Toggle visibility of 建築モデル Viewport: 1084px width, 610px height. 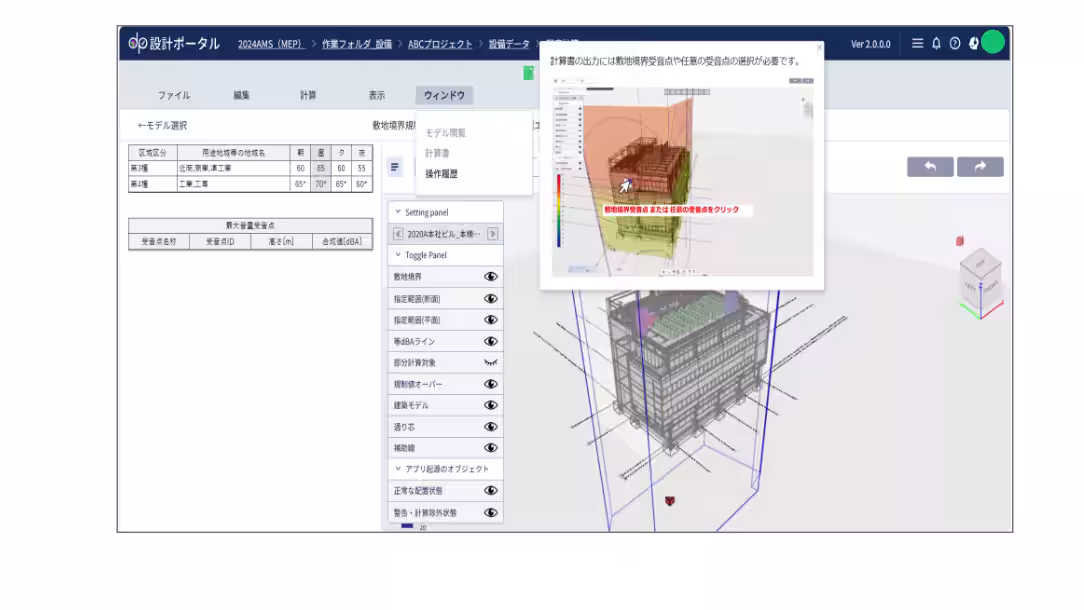491,405
